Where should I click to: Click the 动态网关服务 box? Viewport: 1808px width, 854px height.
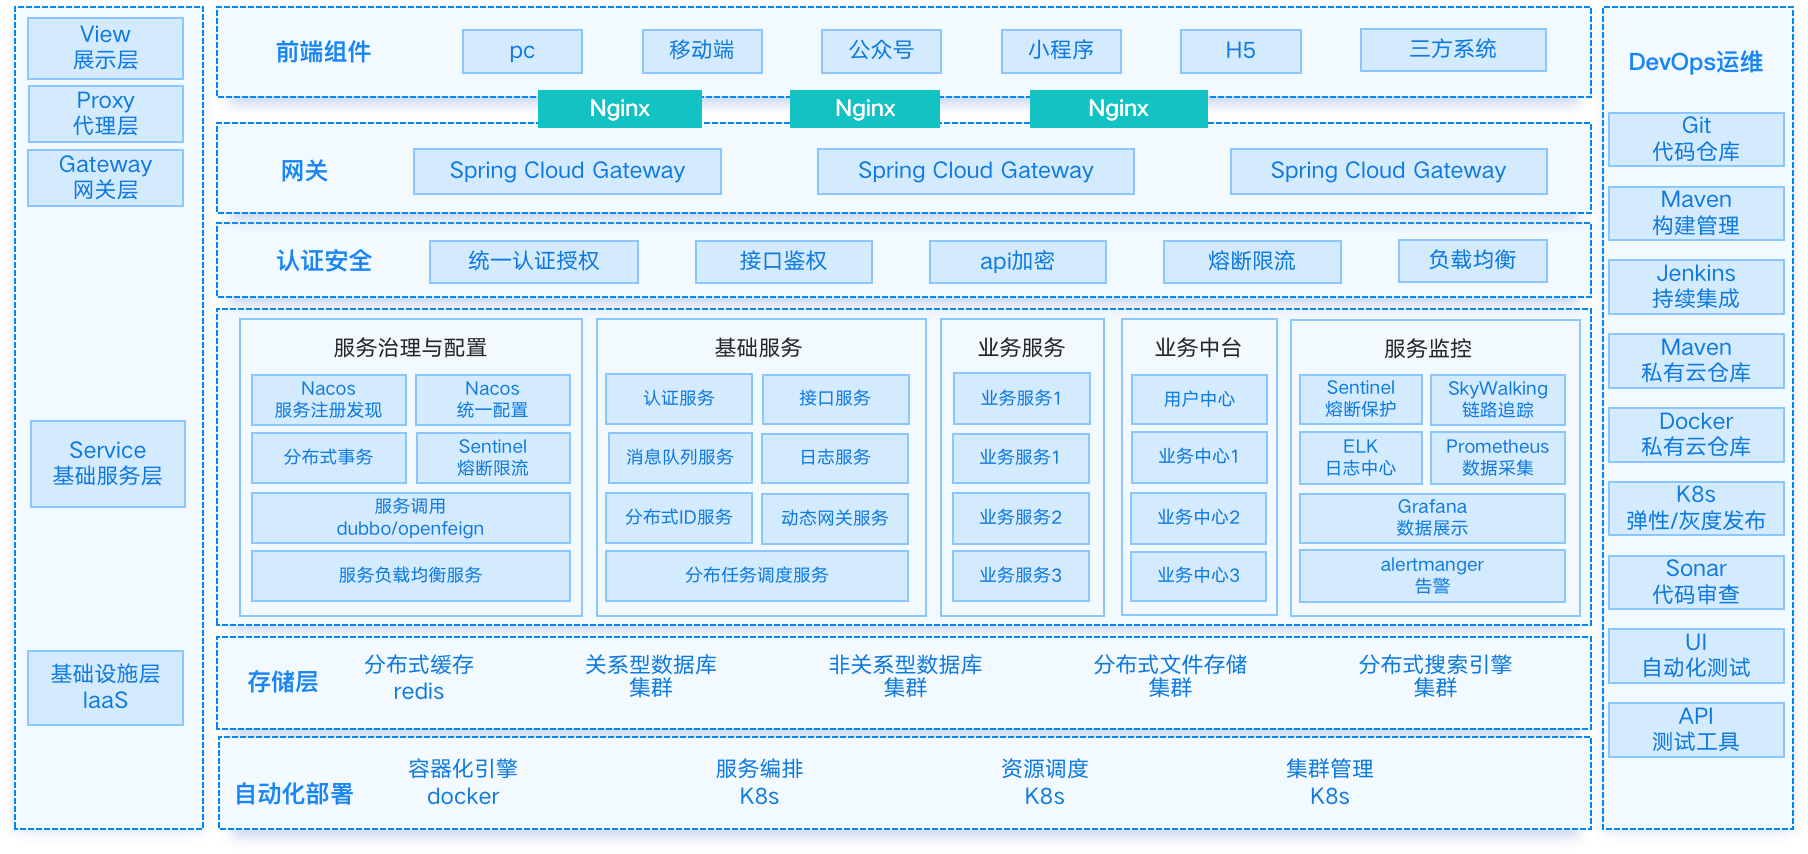coord(835,518)
